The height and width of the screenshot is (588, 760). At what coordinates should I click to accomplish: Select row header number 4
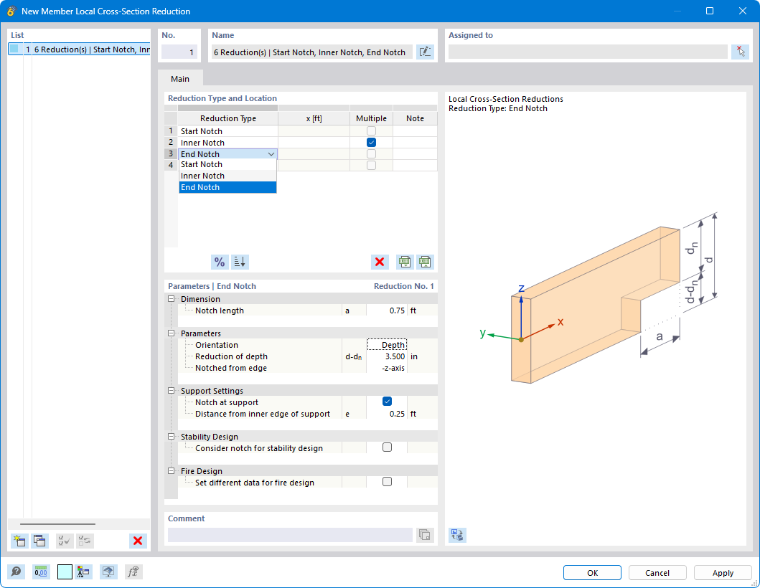click(x=171, y=165)
